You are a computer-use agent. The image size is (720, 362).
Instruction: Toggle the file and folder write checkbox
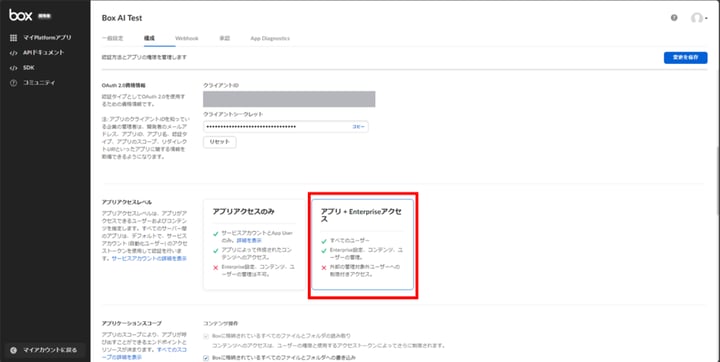click(206, 358)
